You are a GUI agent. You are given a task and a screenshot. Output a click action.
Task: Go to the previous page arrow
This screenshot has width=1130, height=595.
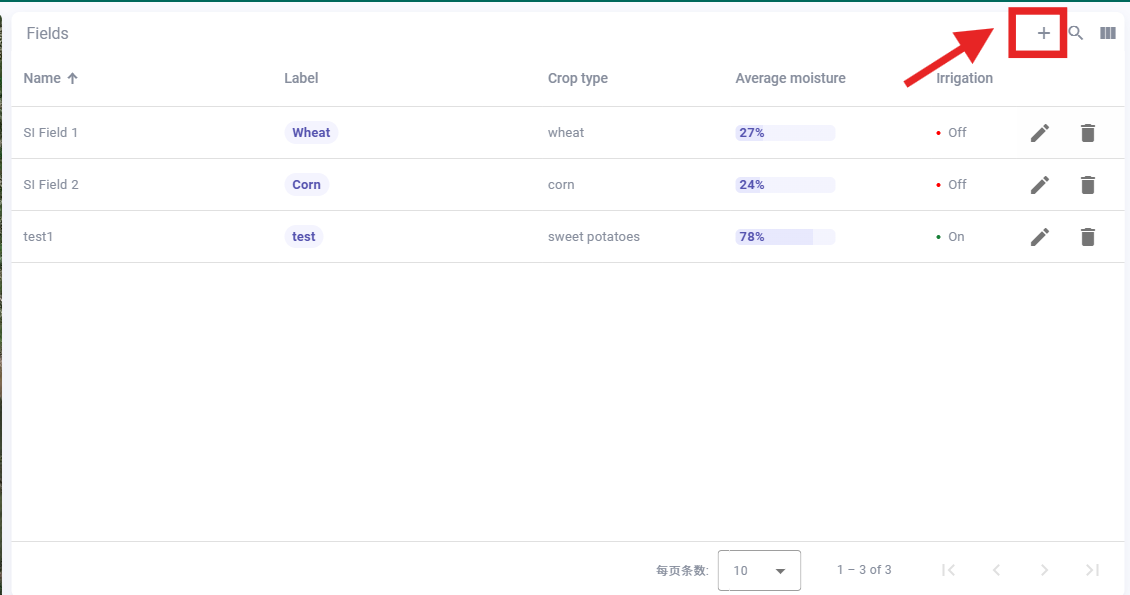tap(996, 570)
